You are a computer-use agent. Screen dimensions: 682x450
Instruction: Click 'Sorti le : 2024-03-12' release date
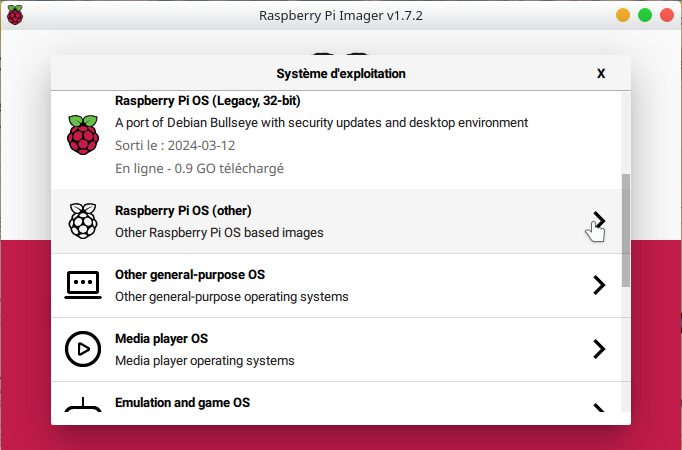pyautogui.click(x=175, y=146)
